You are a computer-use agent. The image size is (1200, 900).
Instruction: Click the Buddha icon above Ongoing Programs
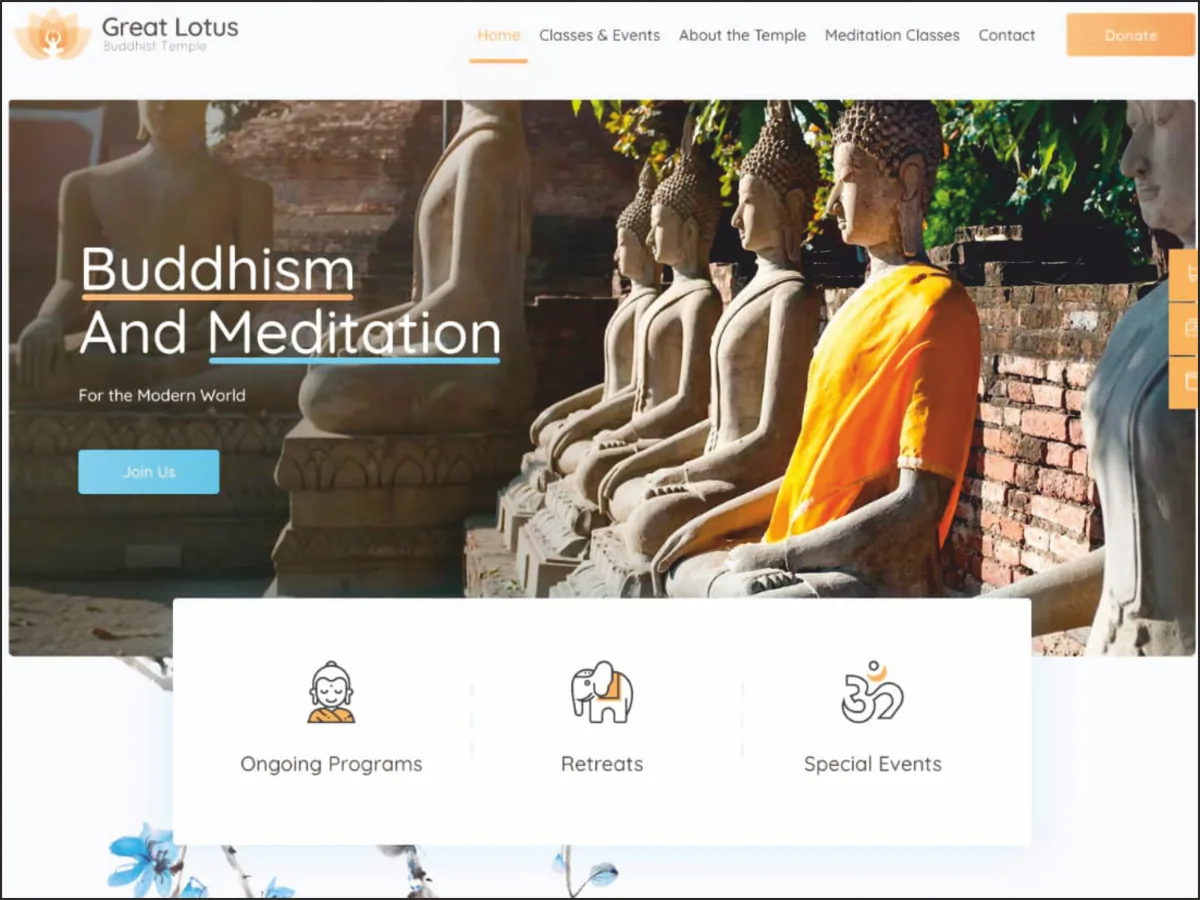click(331, 692)
